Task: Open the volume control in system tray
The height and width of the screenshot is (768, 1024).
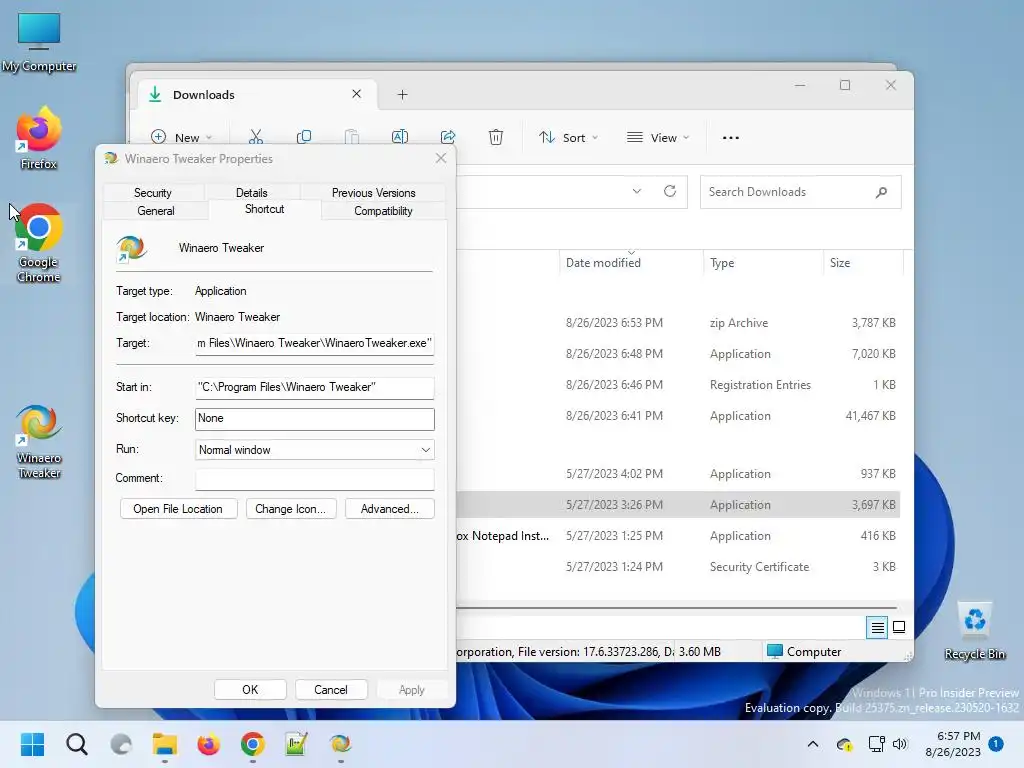Action: (900, 744)
